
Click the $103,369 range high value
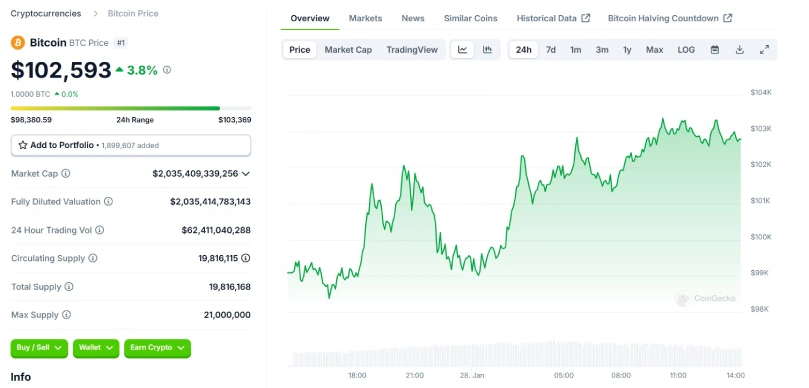pyautogui.click(x=235, y=120)
